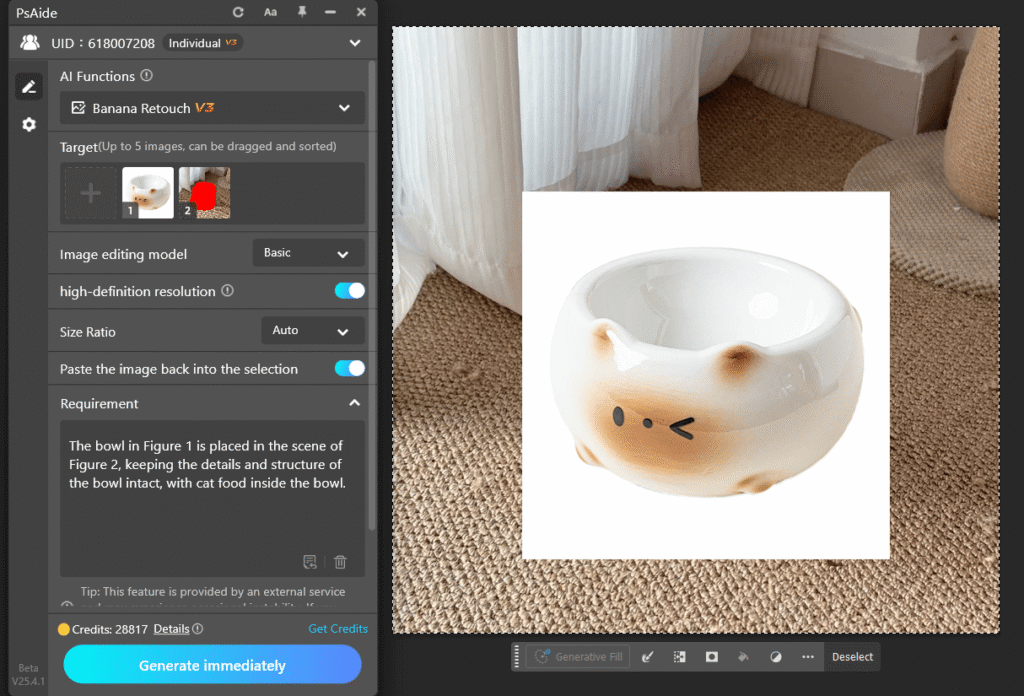Screen dimensions: 1024x696
Task: Open the adjustments icon near Generative Fill
Action: pyautogui.click(x=679, y=657)
